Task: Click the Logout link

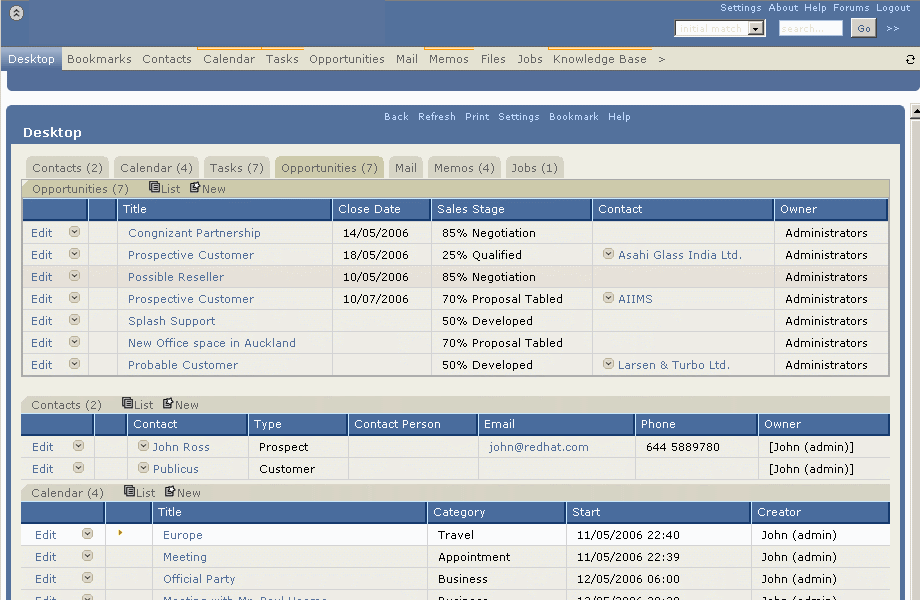Action: pyautogui.click(x=893, y=8)
